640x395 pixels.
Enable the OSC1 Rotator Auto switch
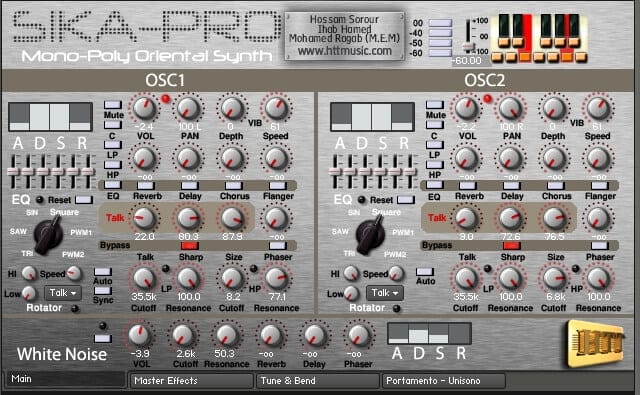(x=102, y=272)
